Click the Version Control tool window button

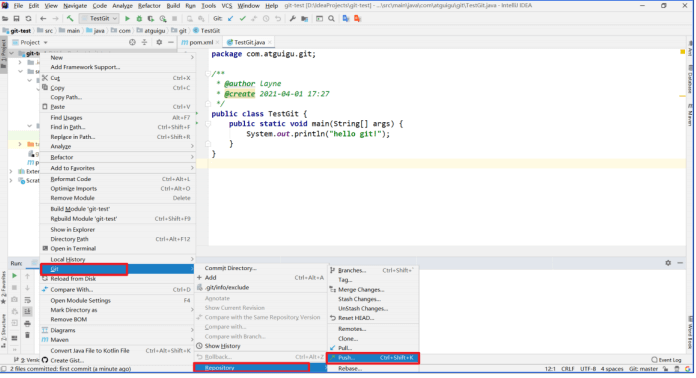[27, 360]
